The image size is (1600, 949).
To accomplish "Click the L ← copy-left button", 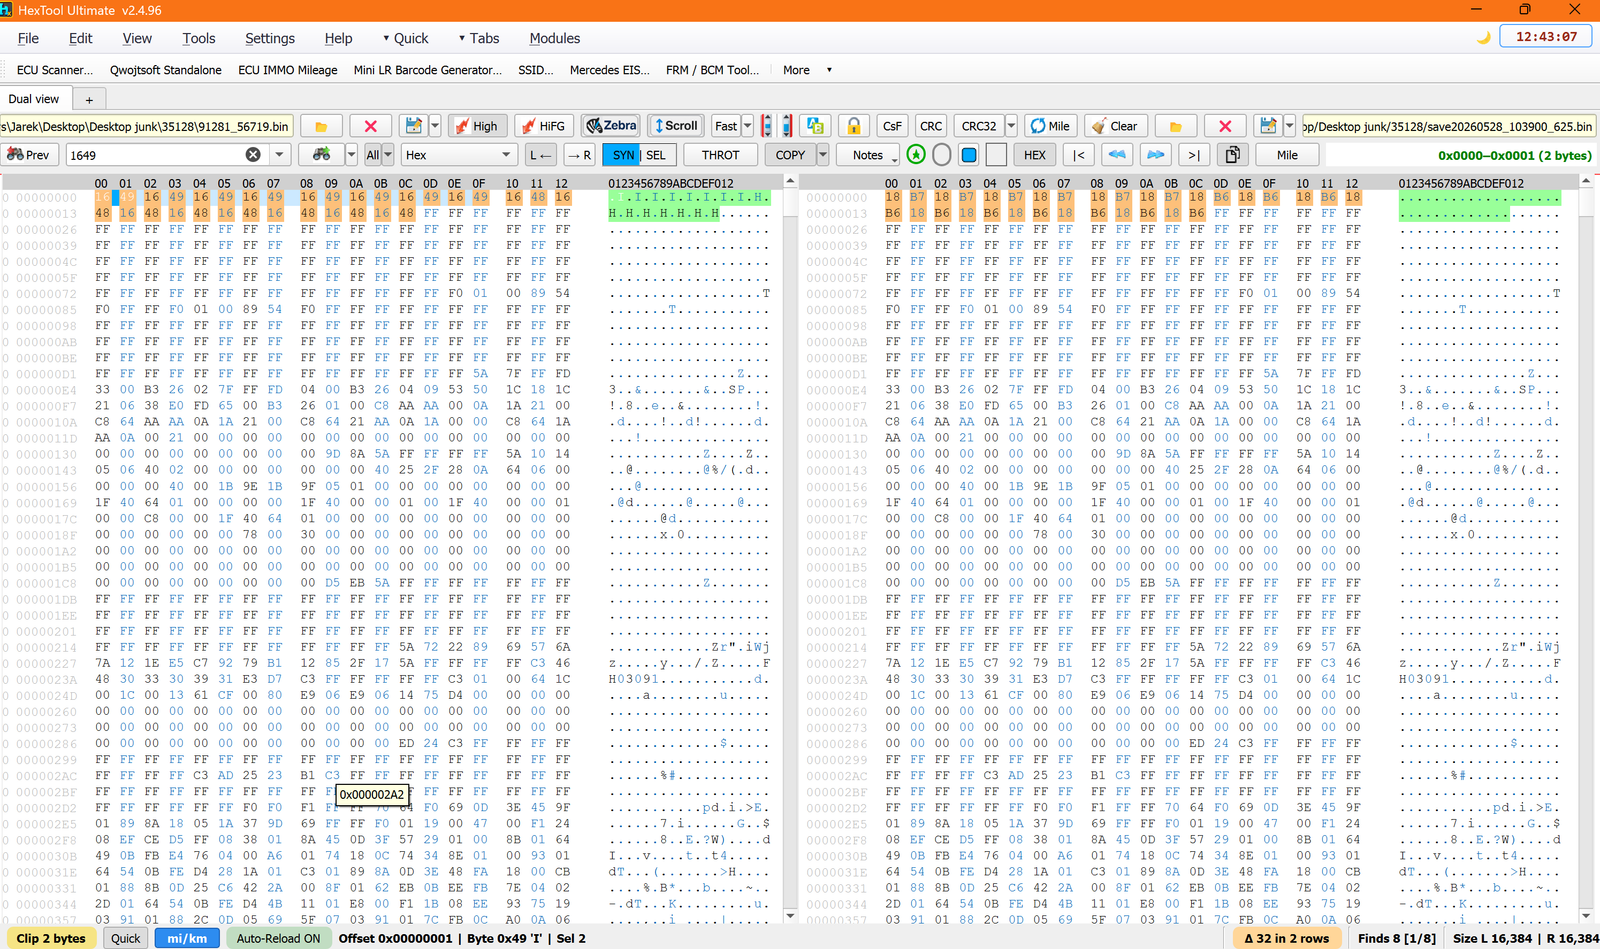I will click(x=541, y=155).
